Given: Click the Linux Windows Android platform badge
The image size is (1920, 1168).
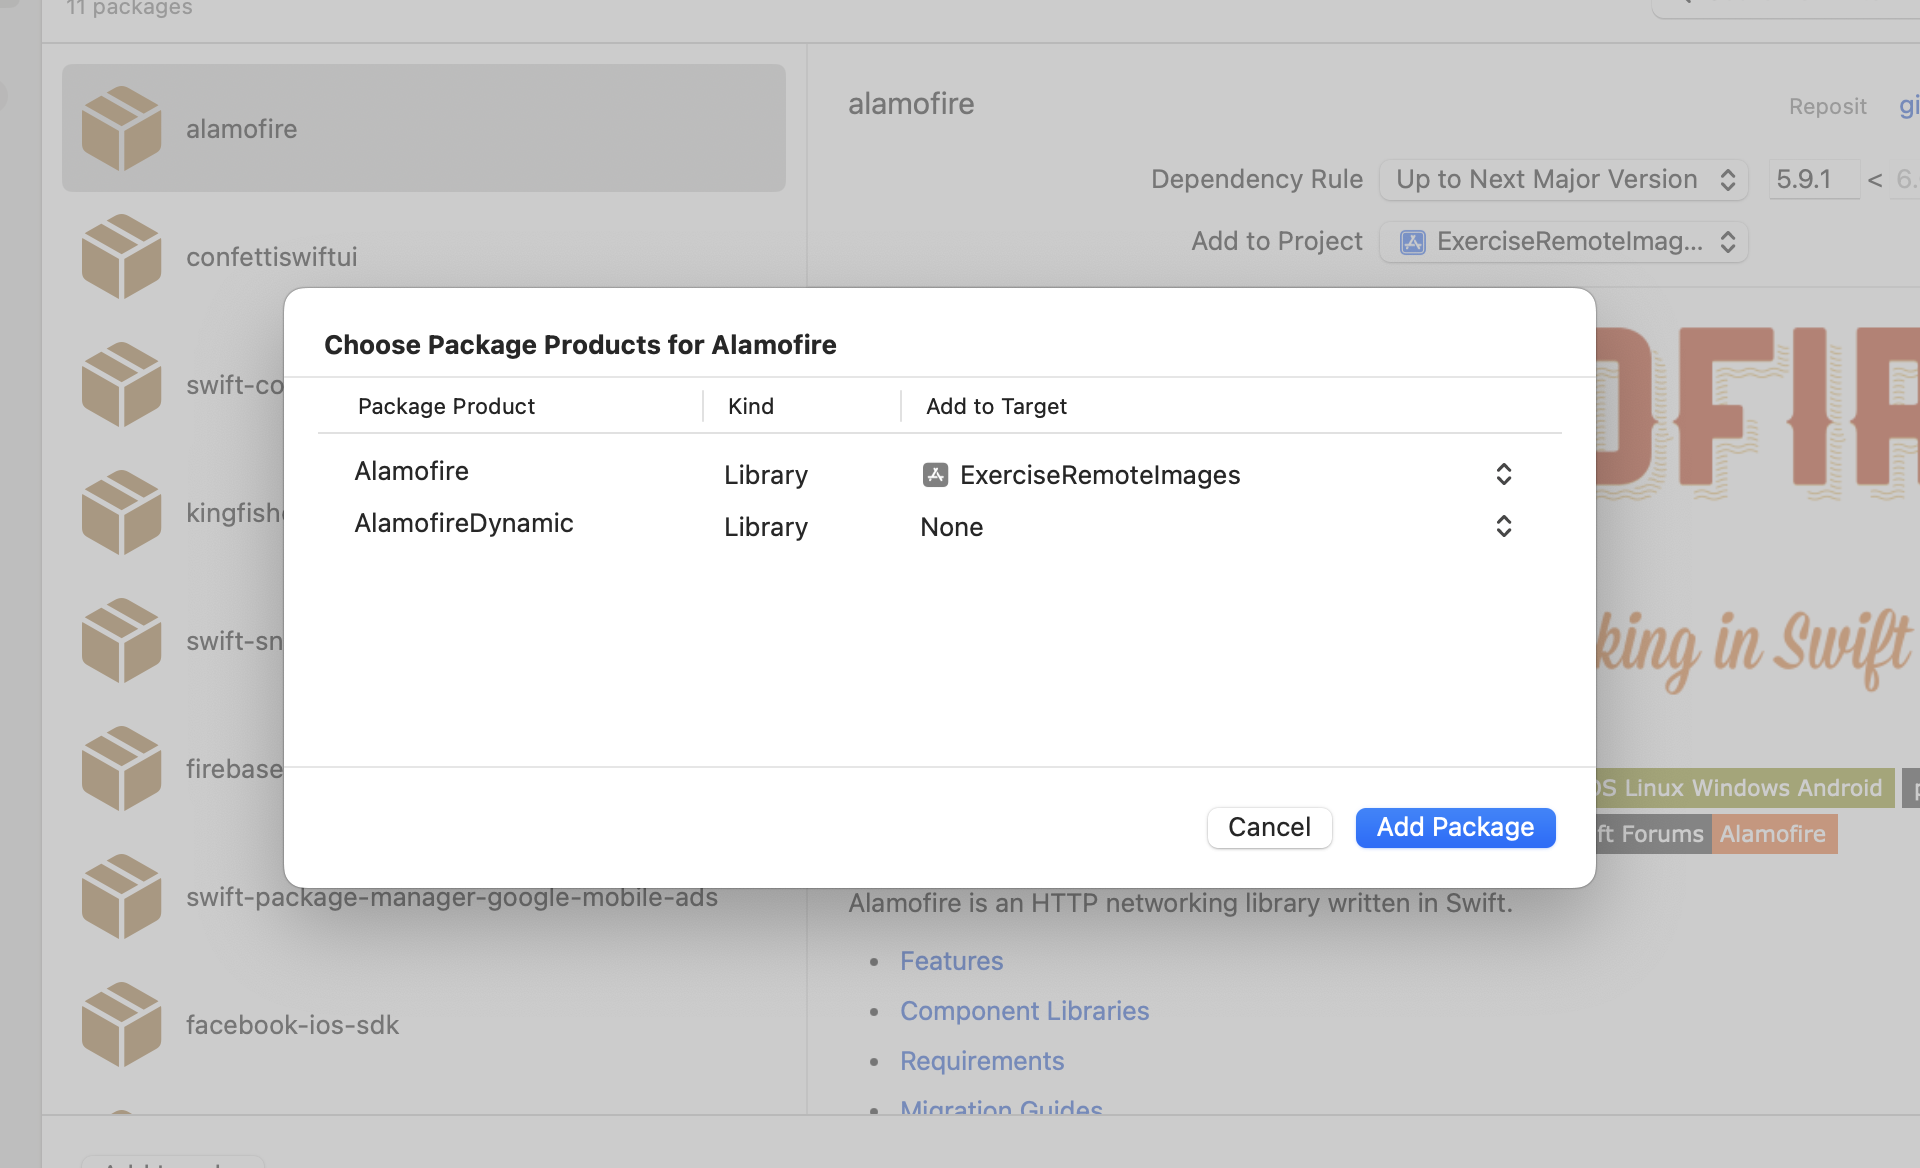Looking at the screenshot, I should (x=1745, y=788).
